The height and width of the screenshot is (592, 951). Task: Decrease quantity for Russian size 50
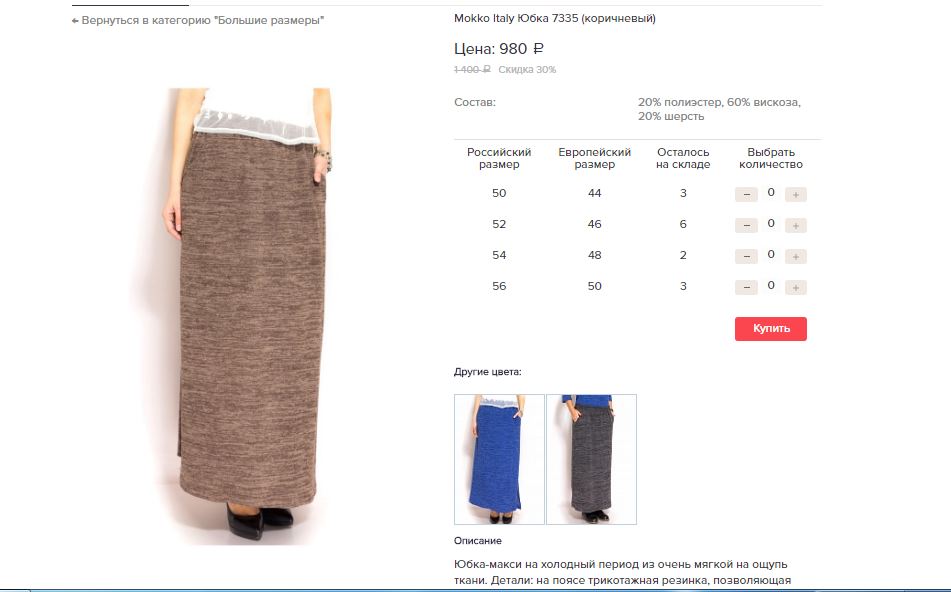[x=746, y=195]
